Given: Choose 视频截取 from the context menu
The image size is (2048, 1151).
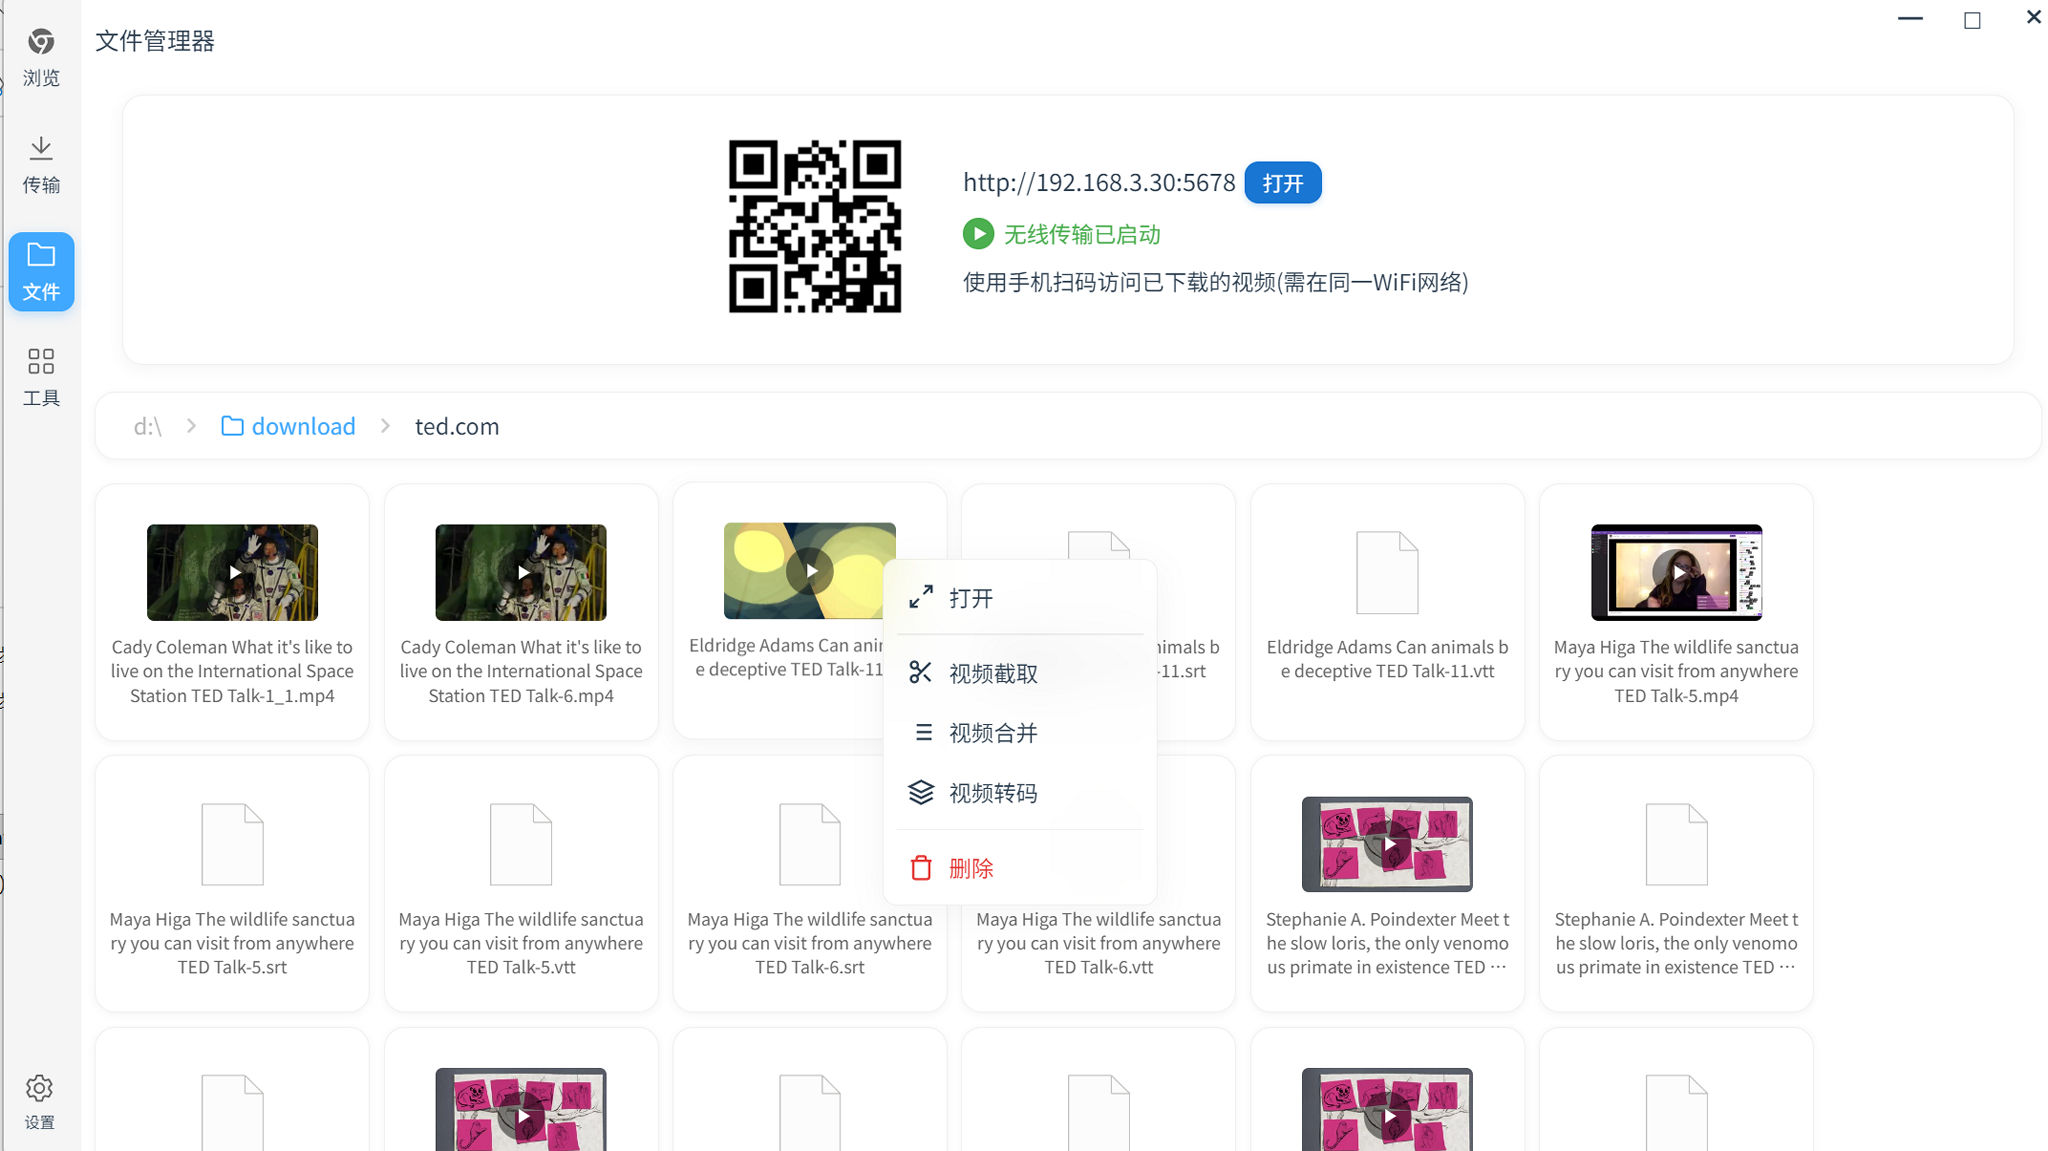Looking at the screenshot, I should click(1020, 674).
